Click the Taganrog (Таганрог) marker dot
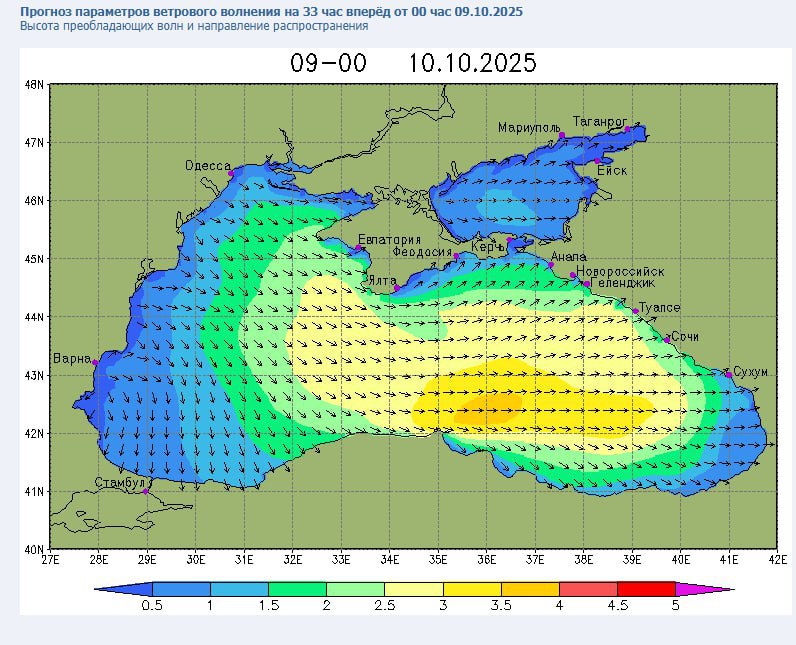796x645 pixels. coord(628,129)
